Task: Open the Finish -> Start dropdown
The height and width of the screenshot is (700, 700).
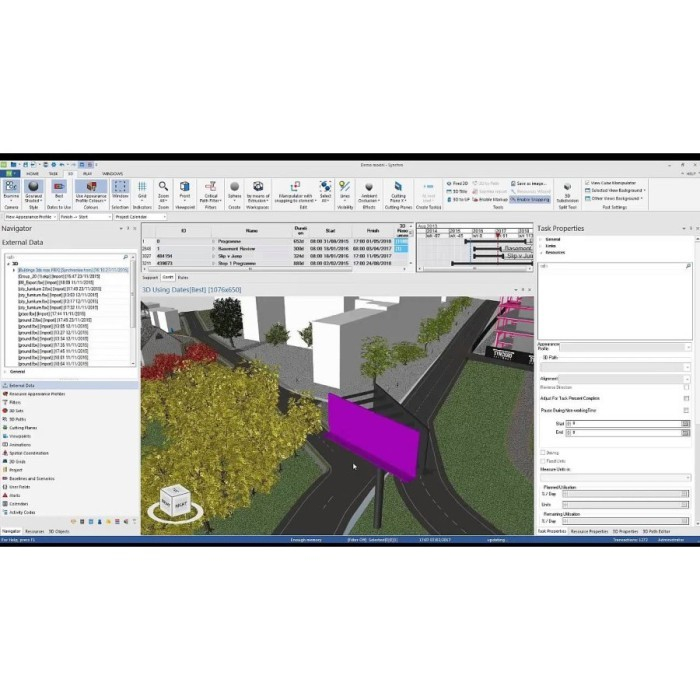Action: click(x=85, y=217)
